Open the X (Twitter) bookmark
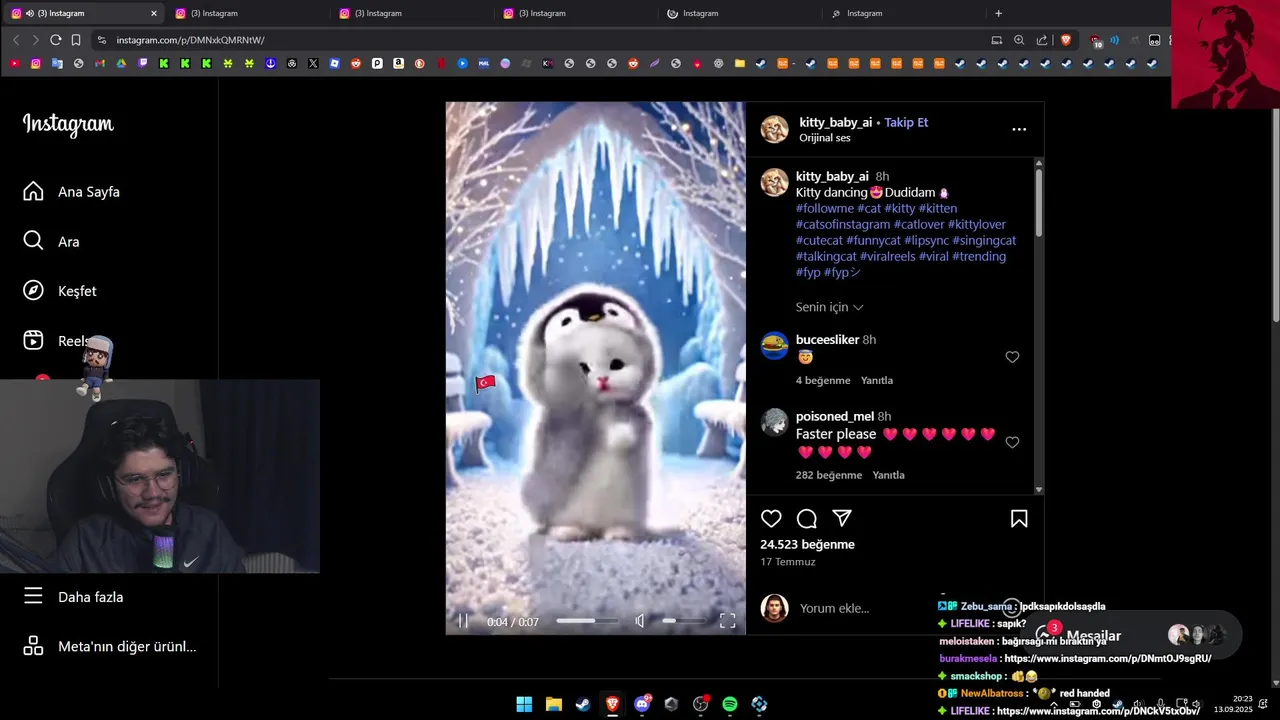The height and width of the screenshot is (720, 1280). click(313, 63)
